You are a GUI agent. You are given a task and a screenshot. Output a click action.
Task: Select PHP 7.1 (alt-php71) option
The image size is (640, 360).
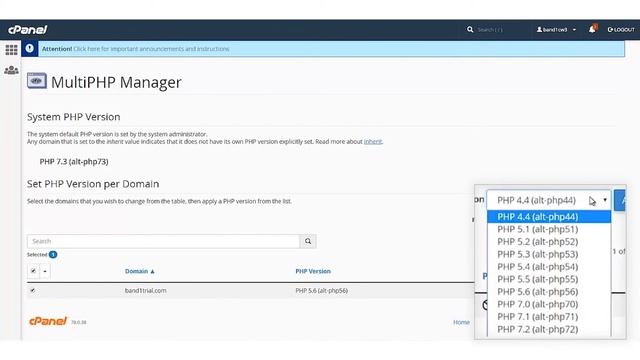(549, 317)
